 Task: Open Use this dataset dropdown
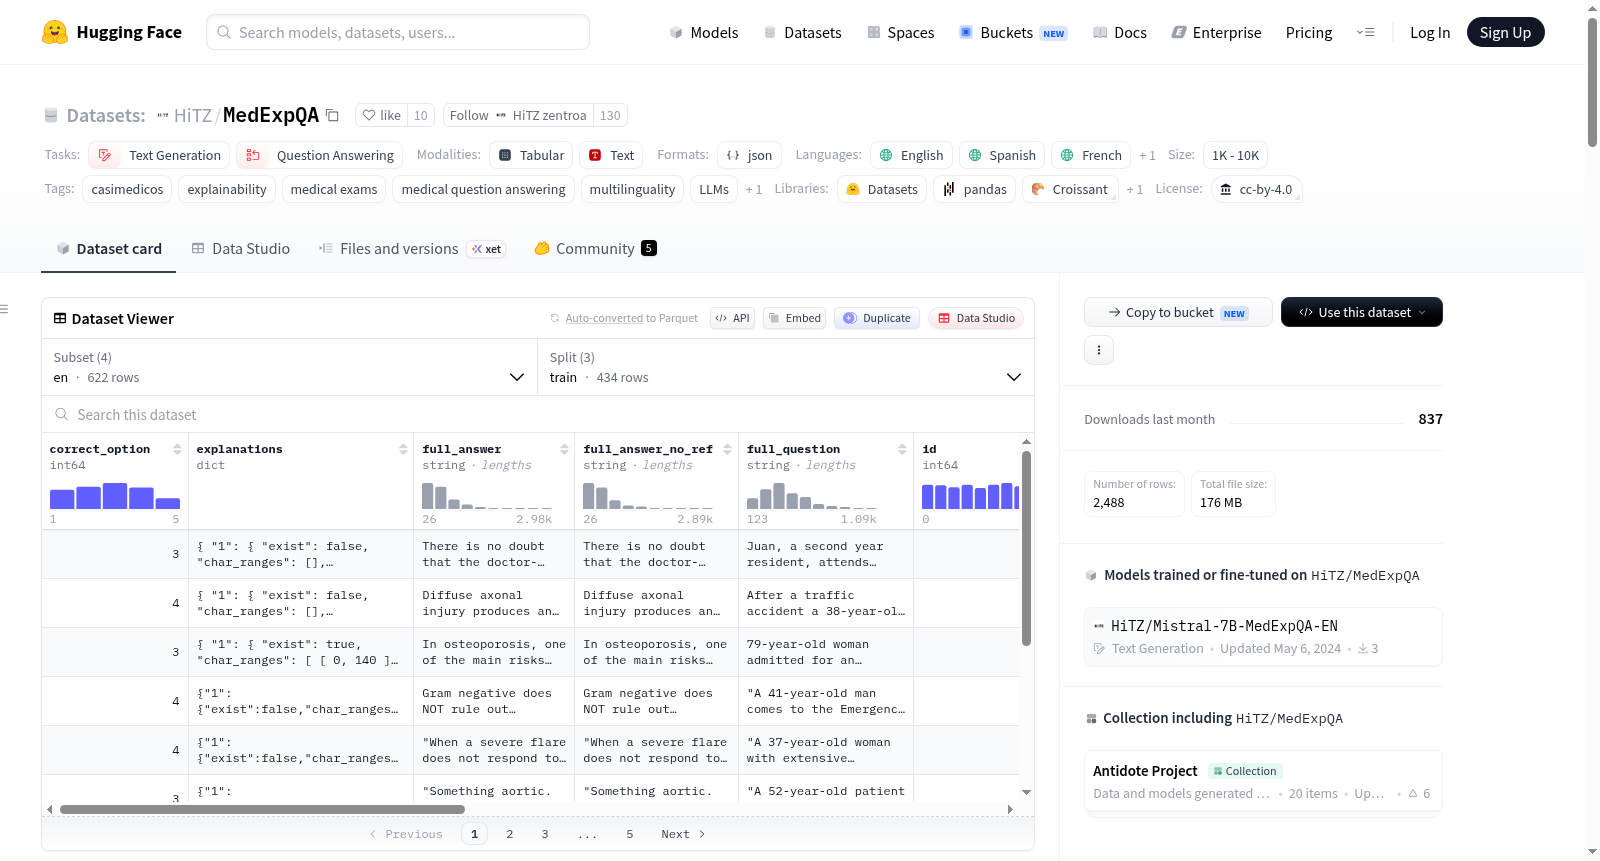coord(1361,312)
